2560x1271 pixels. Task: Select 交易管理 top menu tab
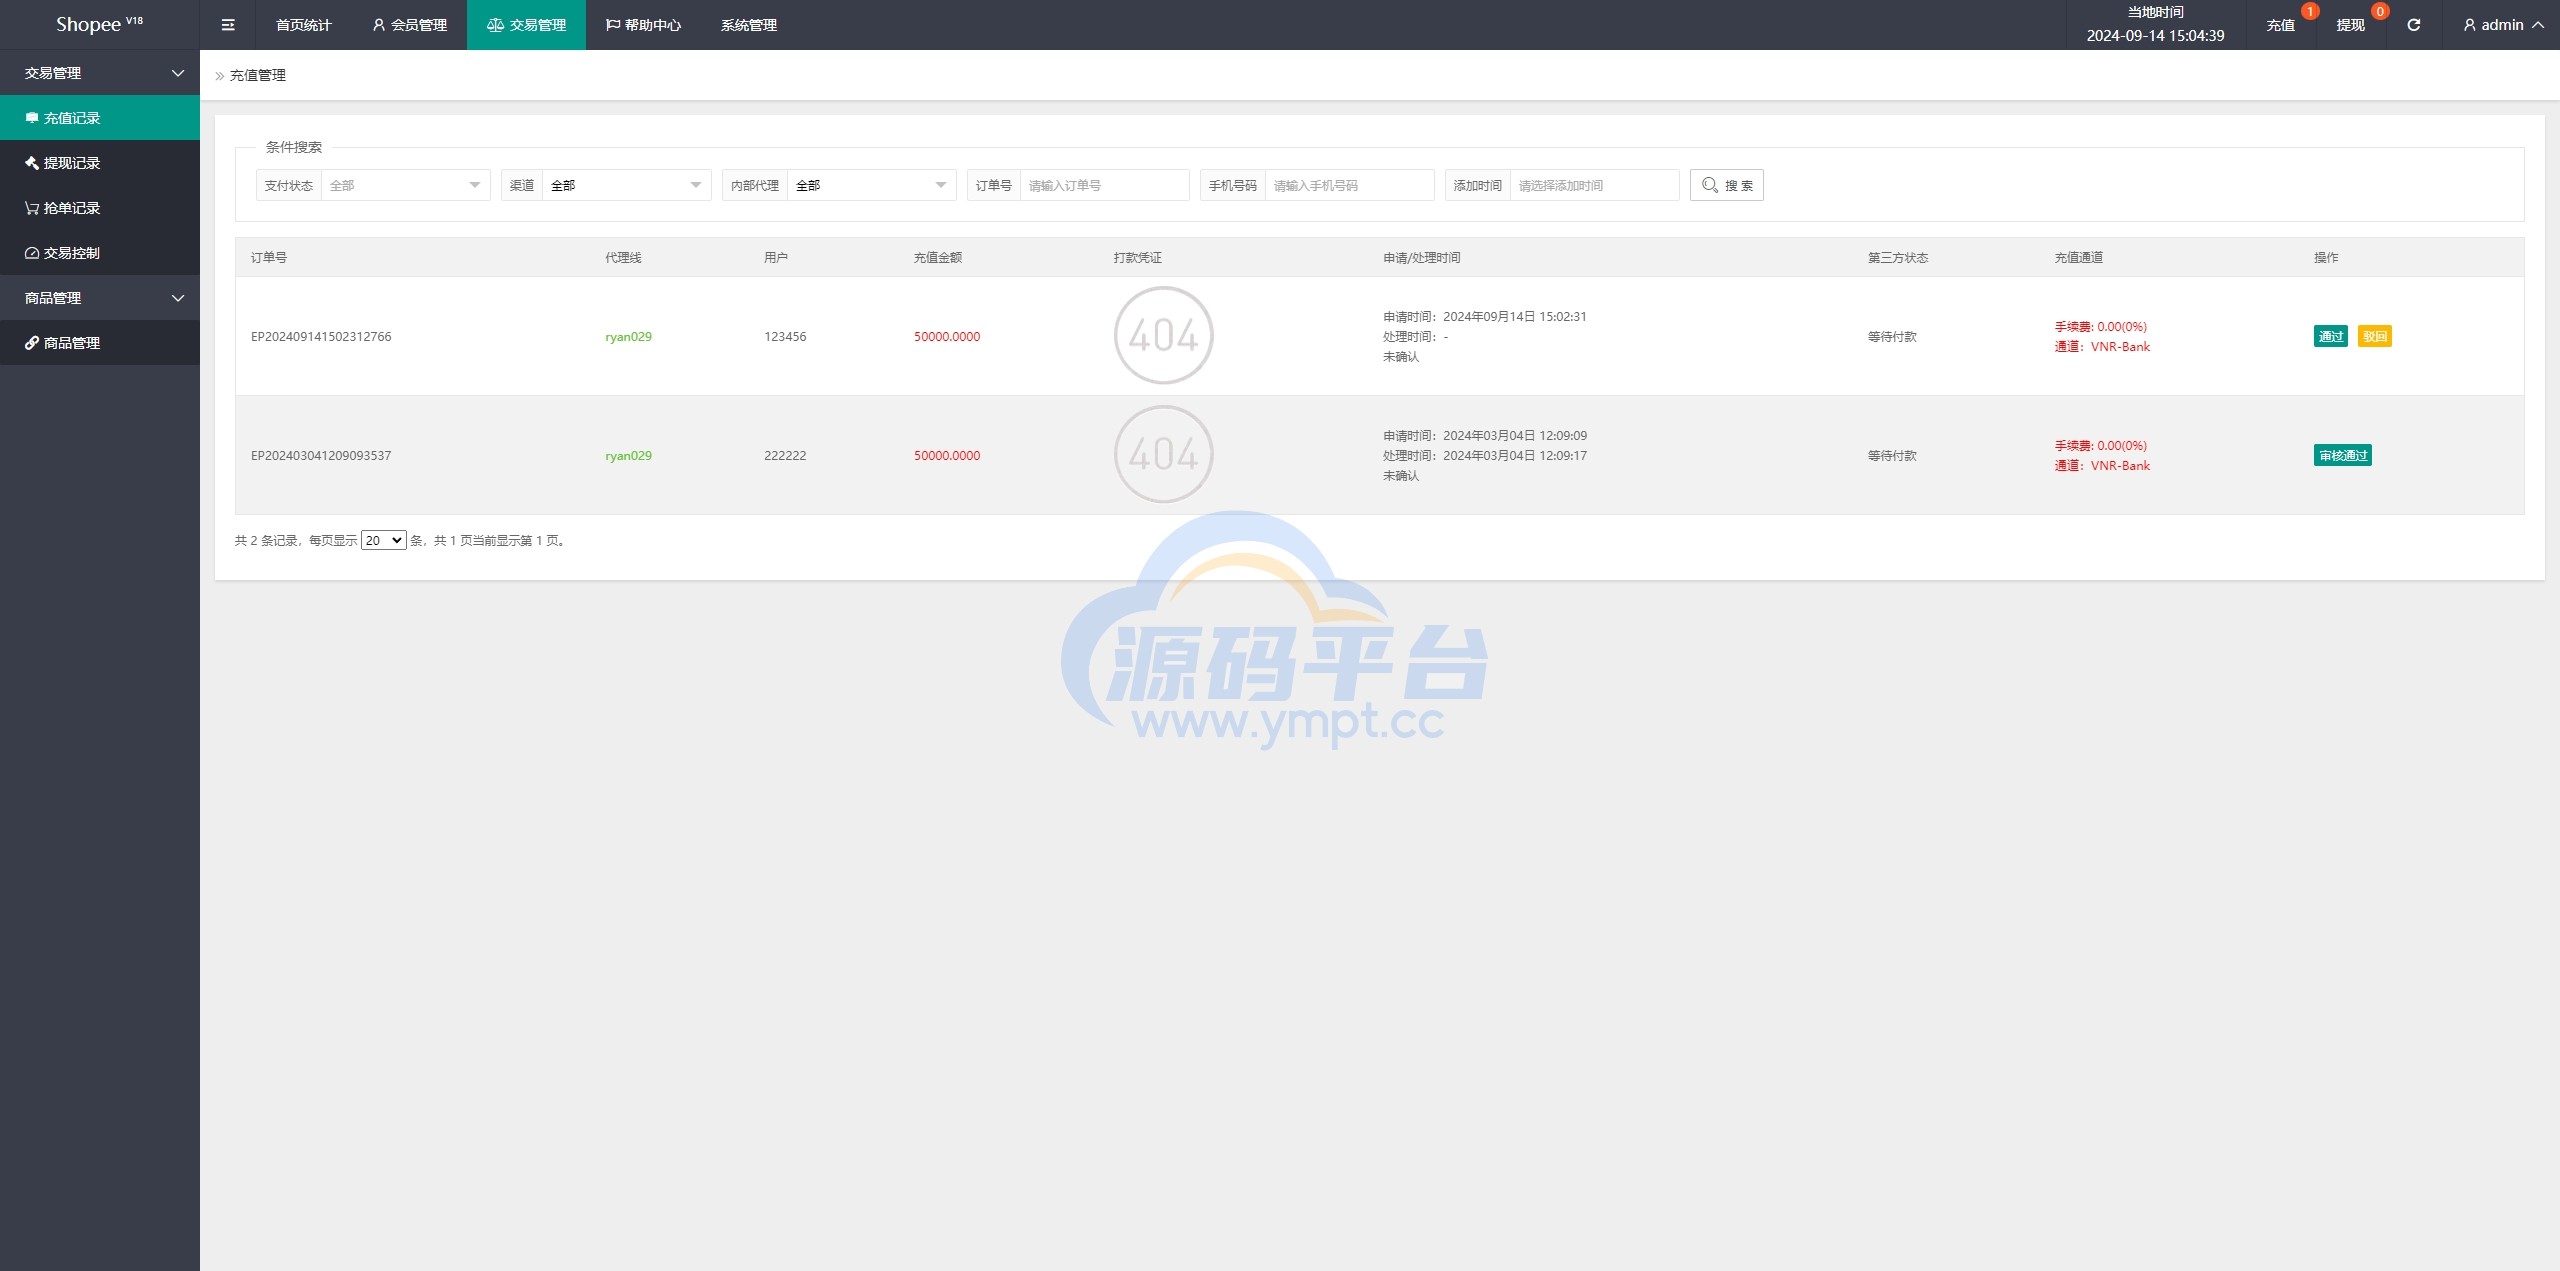(526, 25)
